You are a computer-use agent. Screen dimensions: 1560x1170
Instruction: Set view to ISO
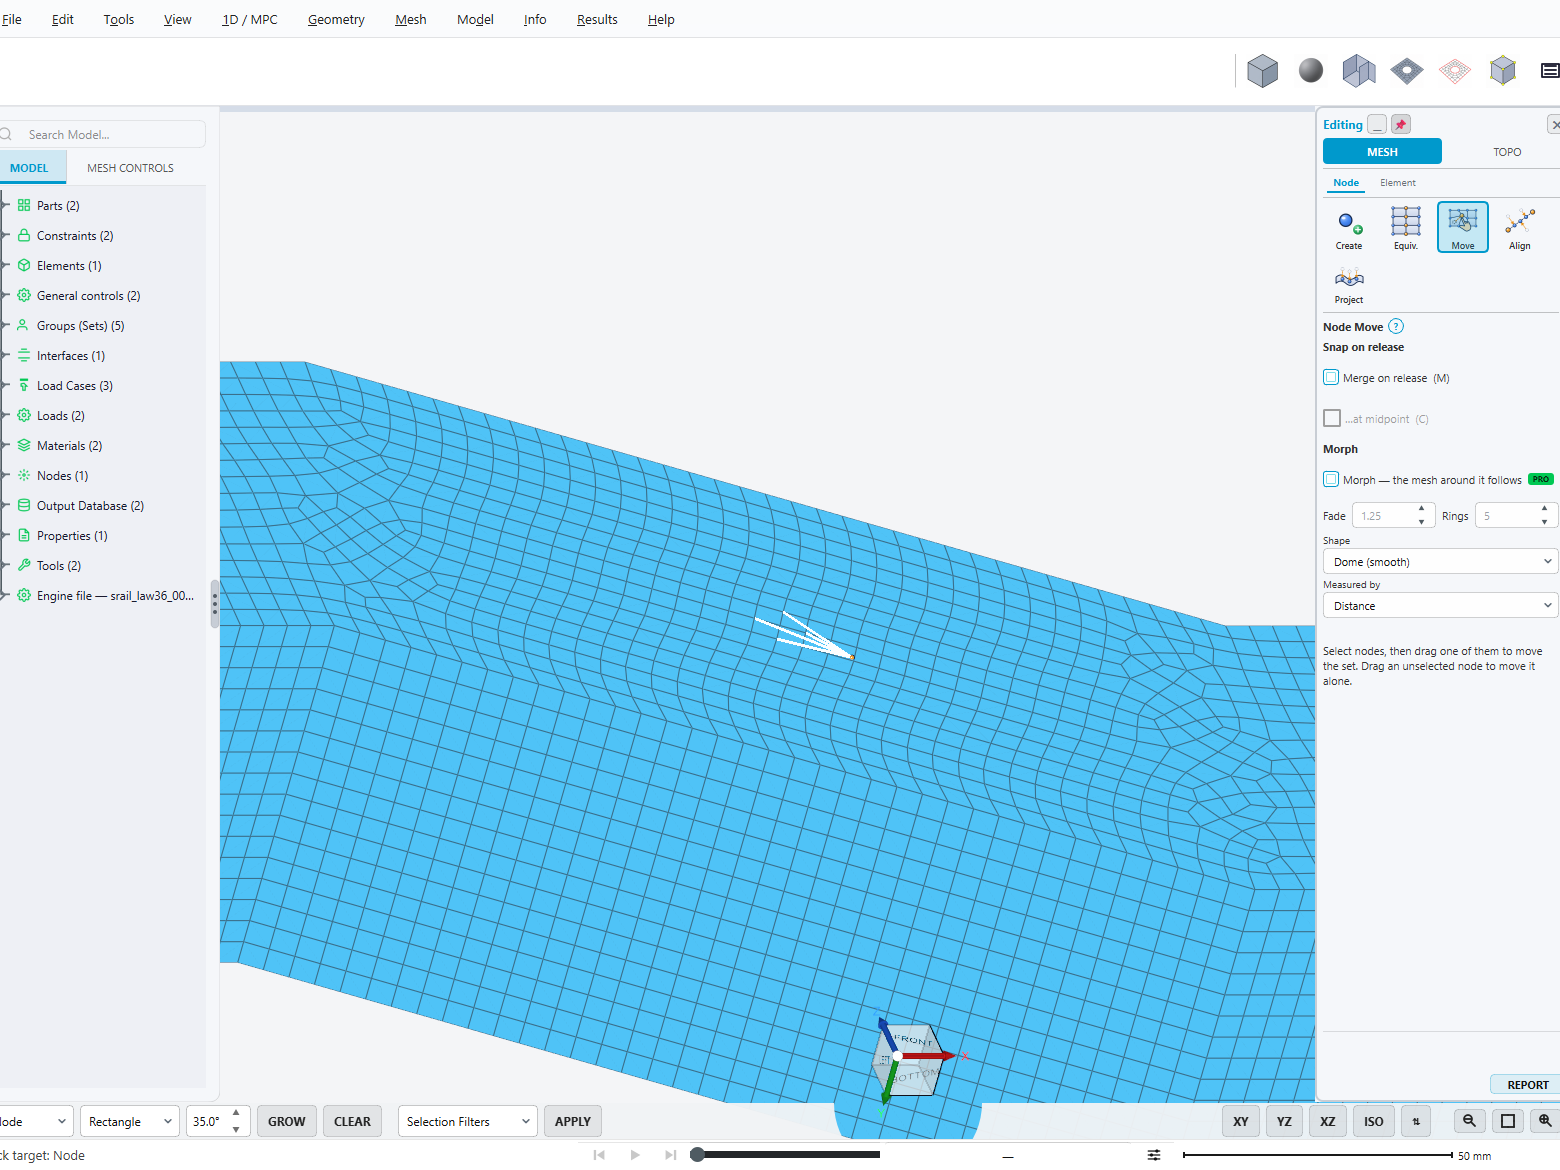(1374, 1121)
